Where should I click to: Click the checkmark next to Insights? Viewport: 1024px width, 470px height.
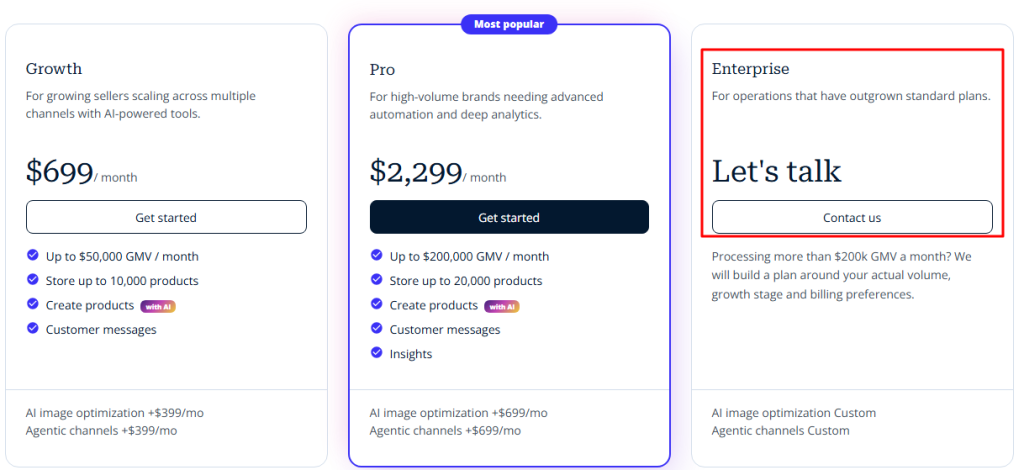tap(376, 352)
